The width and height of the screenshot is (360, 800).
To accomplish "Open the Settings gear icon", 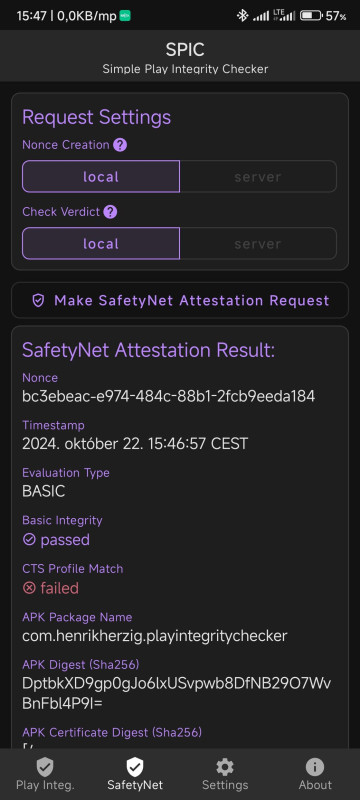I will [225, 766].
